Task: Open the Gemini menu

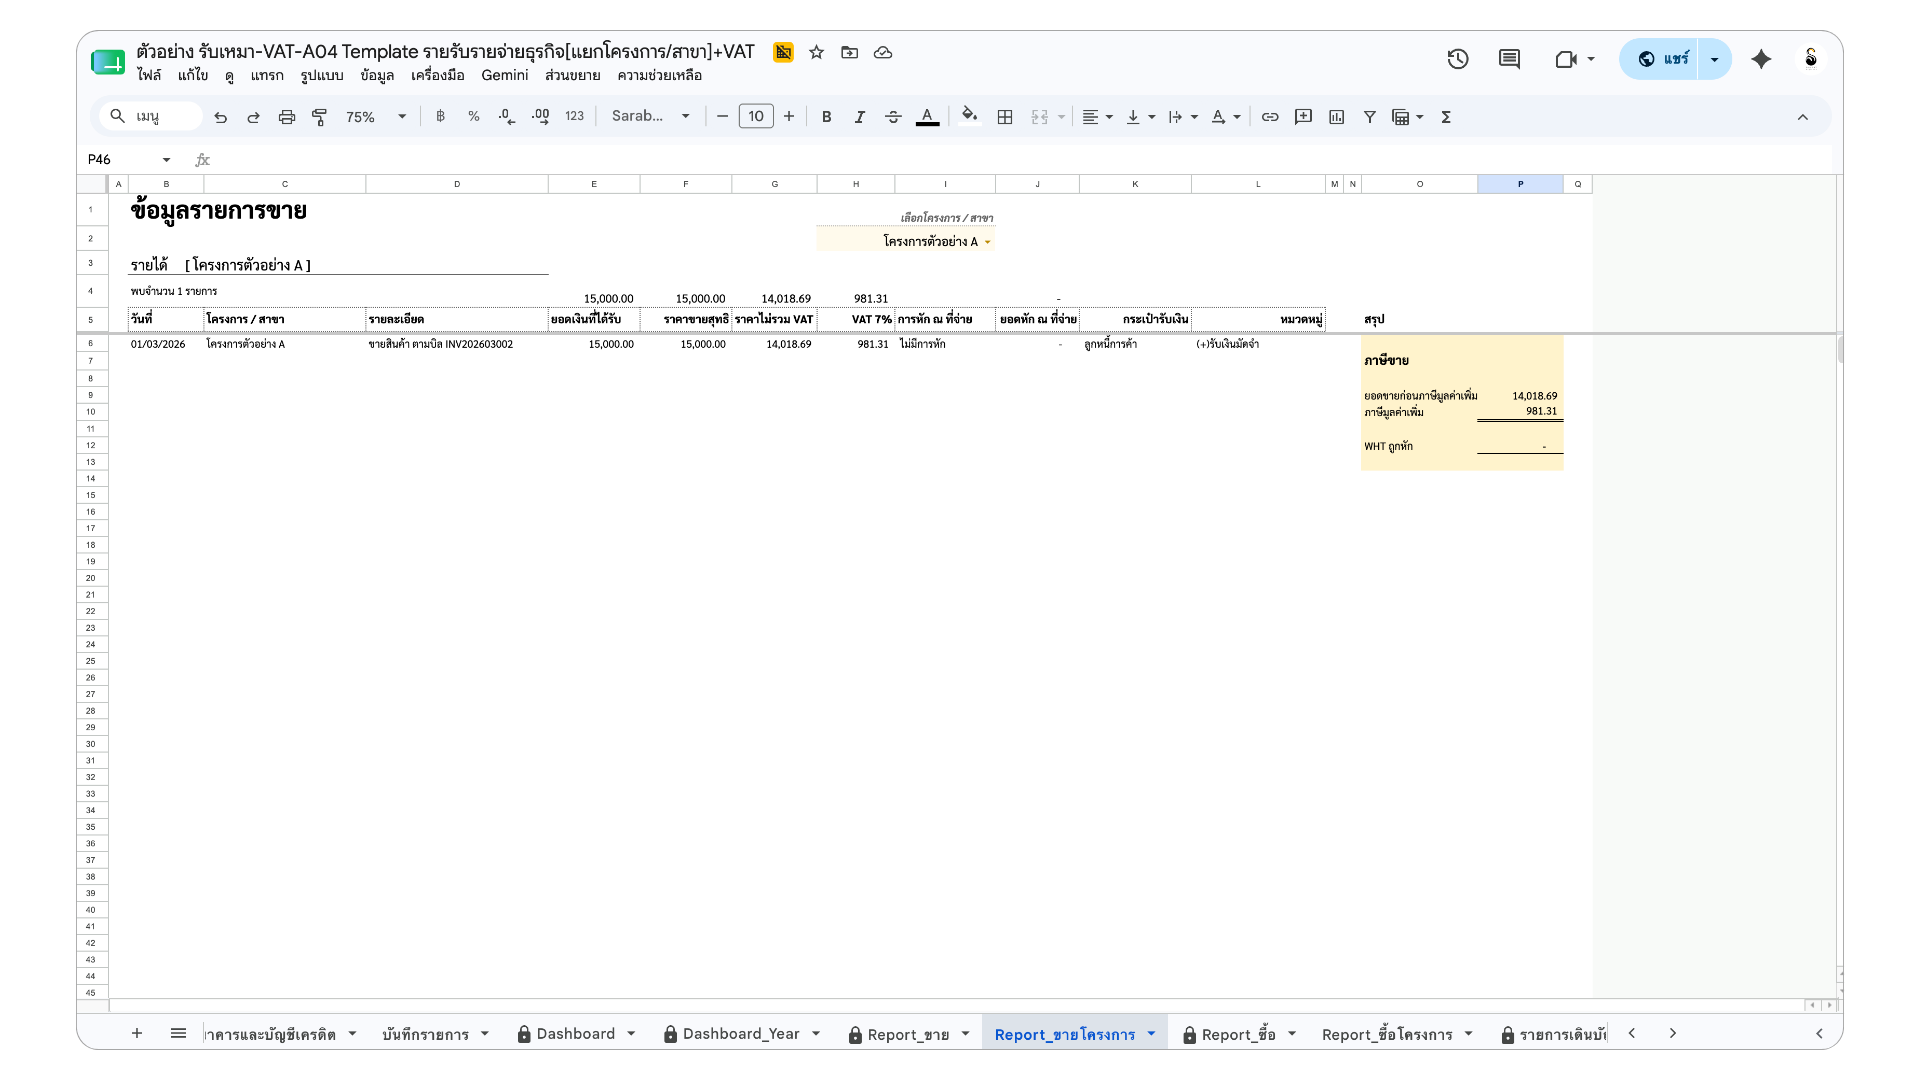Action: click(505, 75)
